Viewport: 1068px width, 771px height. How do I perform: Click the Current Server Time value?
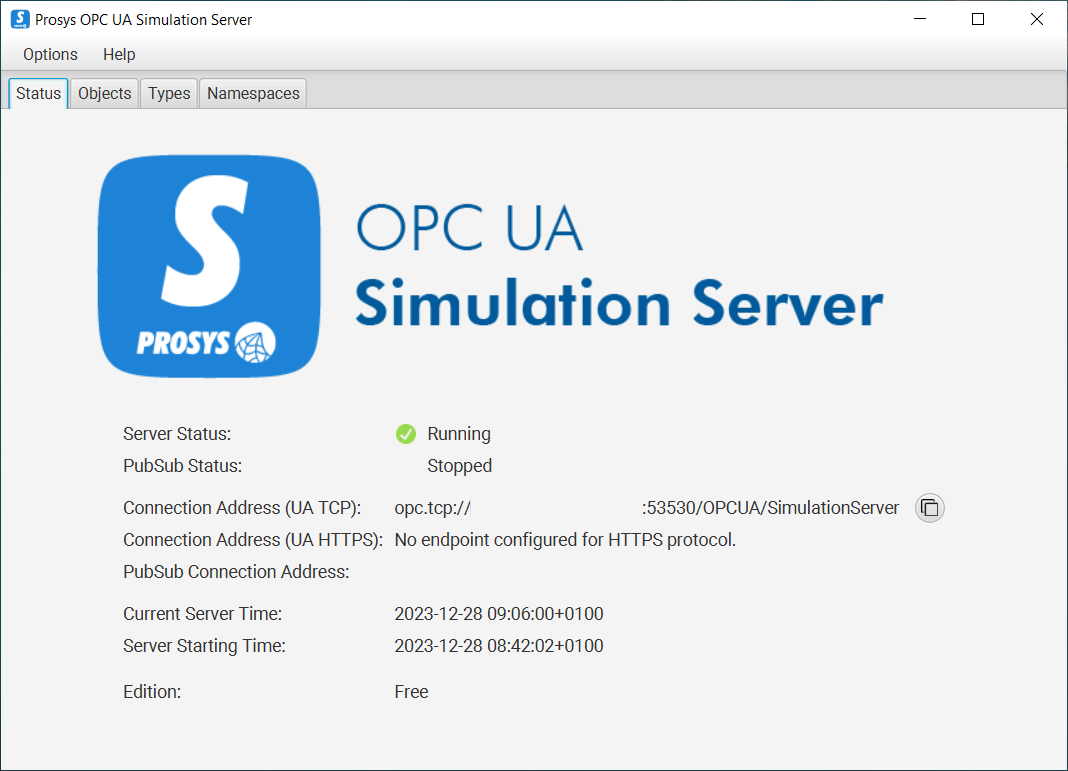click(499, 614)
